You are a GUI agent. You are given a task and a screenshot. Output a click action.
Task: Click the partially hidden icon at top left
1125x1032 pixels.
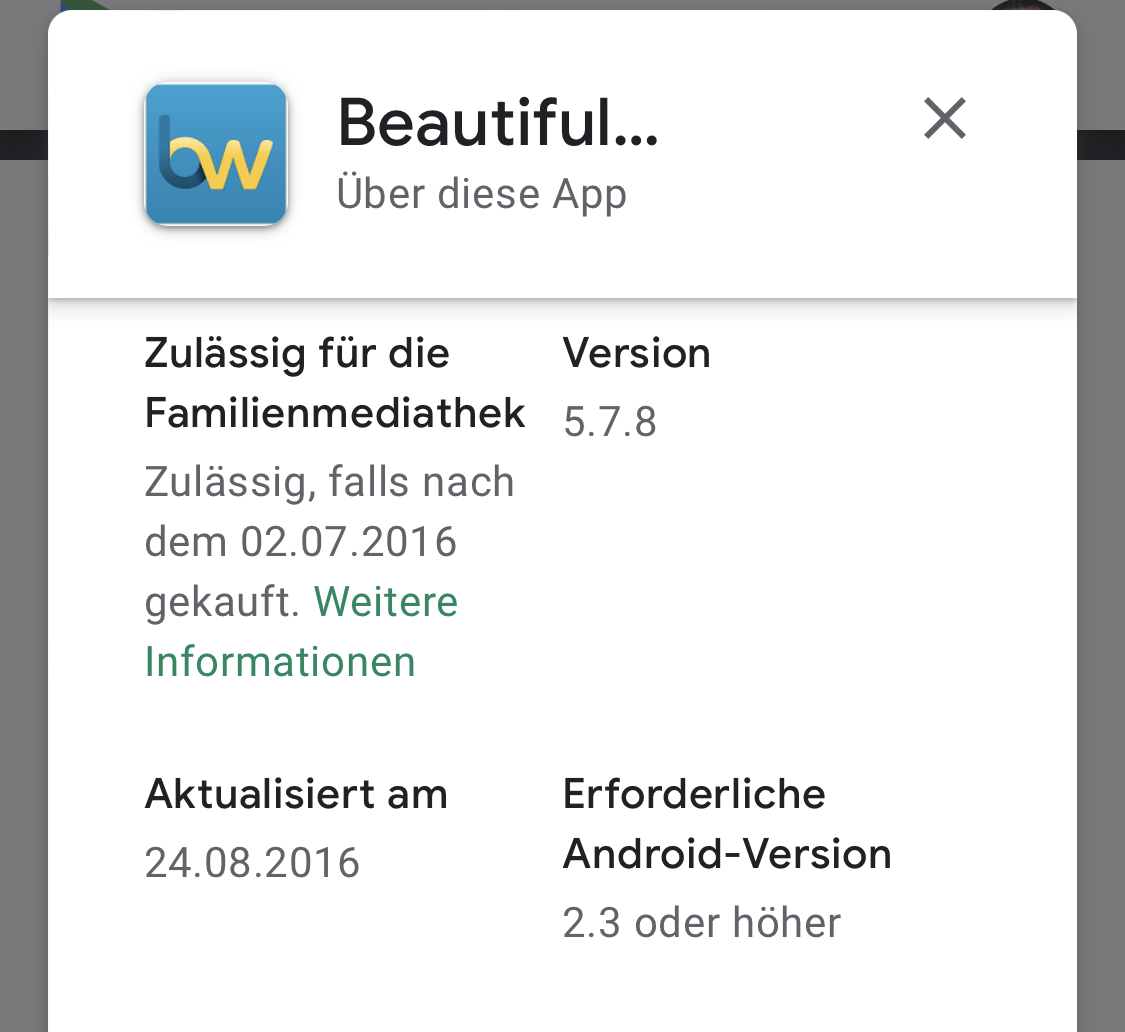85,6
